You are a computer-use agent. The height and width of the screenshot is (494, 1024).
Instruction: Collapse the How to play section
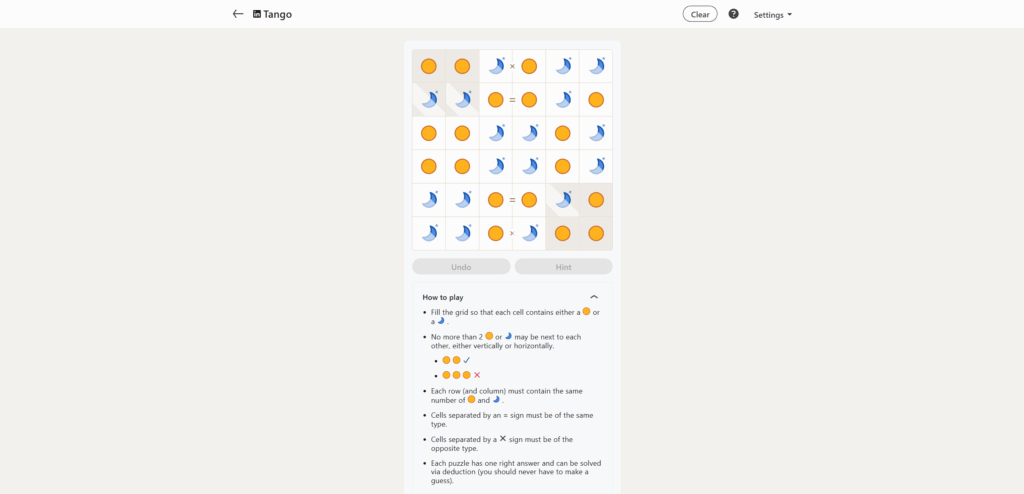(594, 297)
